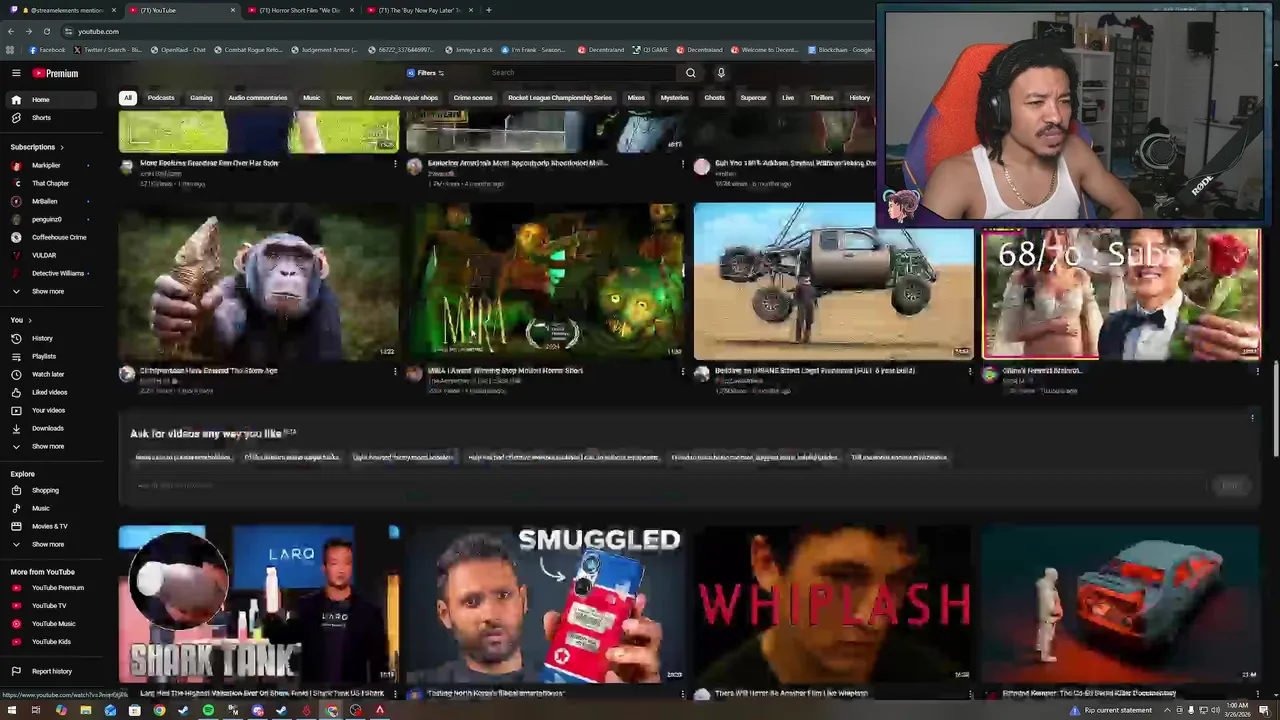Open the Shark Tank LARQ video thumbnail
The height and width of the screenshot is (720, 1280).
point(258,604)
